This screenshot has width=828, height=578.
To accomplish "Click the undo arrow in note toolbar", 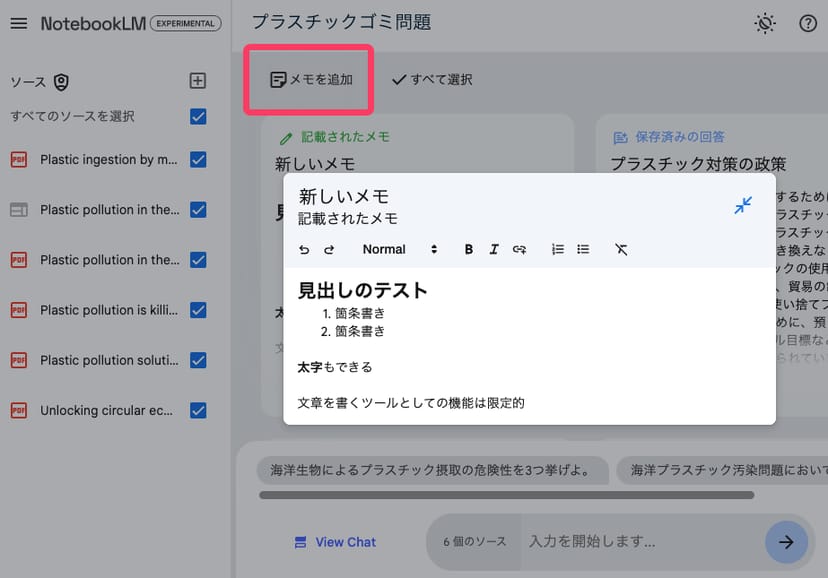I will click(305, 249).
